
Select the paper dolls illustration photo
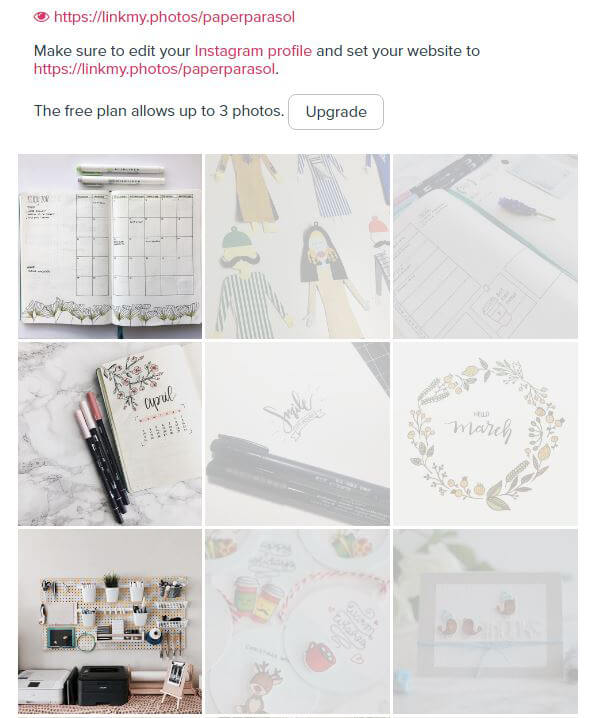coord(298,246)
